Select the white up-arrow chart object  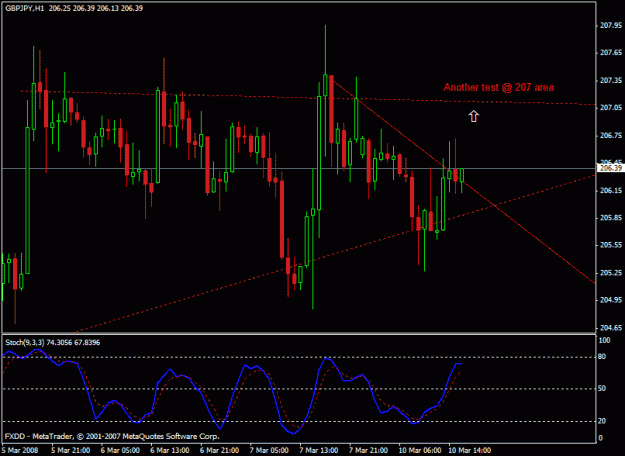coord(473,116)
